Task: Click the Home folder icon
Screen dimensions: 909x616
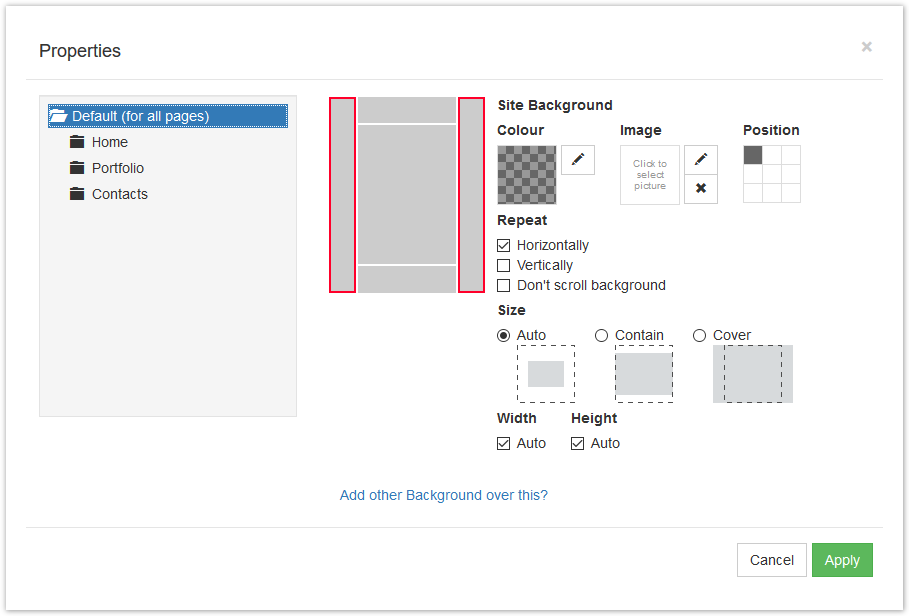Action: [x=77, y=142]
